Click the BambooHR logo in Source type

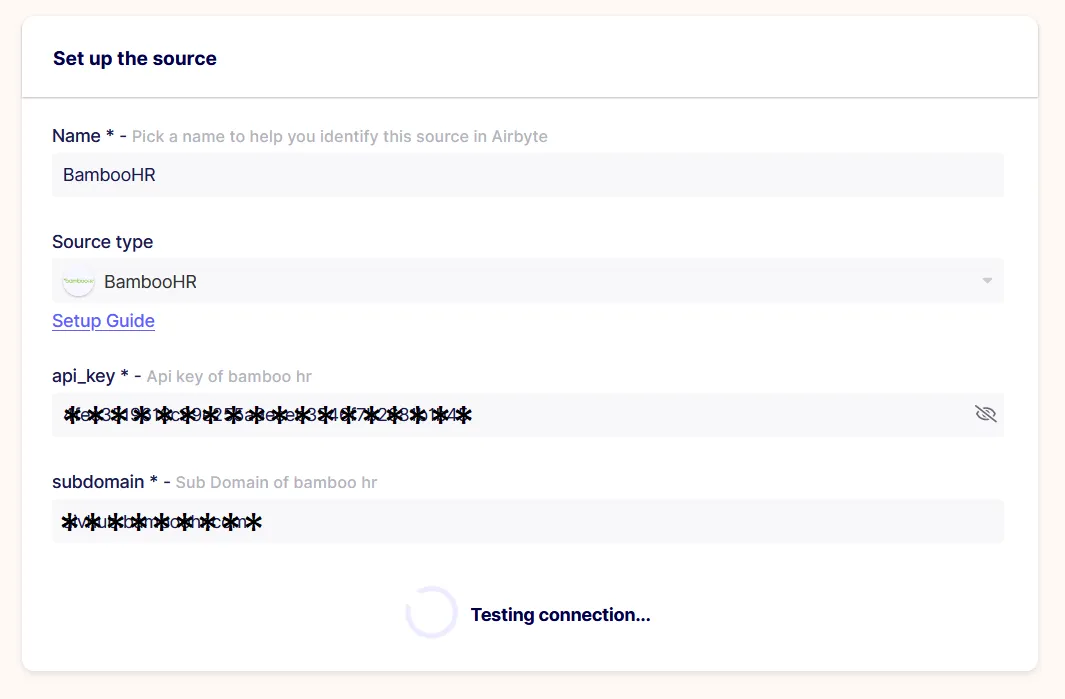(x=79, y=281)
